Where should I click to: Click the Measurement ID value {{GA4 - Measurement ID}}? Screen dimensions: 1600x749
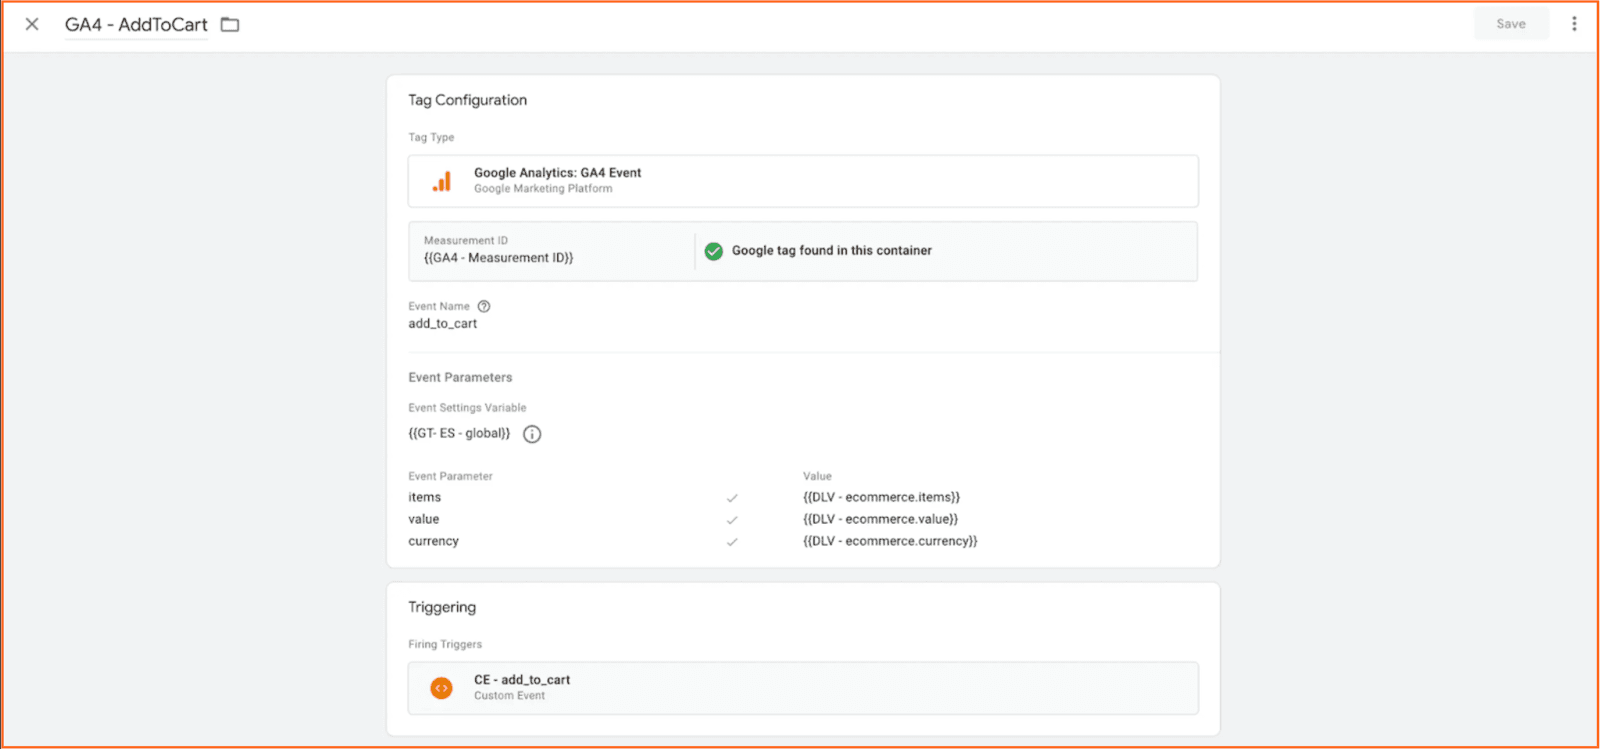point(498,258)
